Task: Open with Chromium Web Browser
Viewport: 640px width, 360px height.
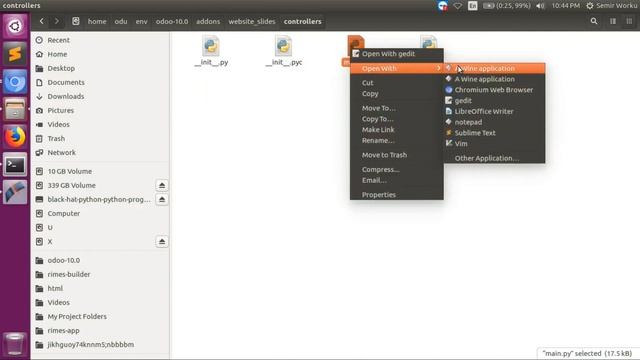Action: pyautogui.click(x=494, y=90)
